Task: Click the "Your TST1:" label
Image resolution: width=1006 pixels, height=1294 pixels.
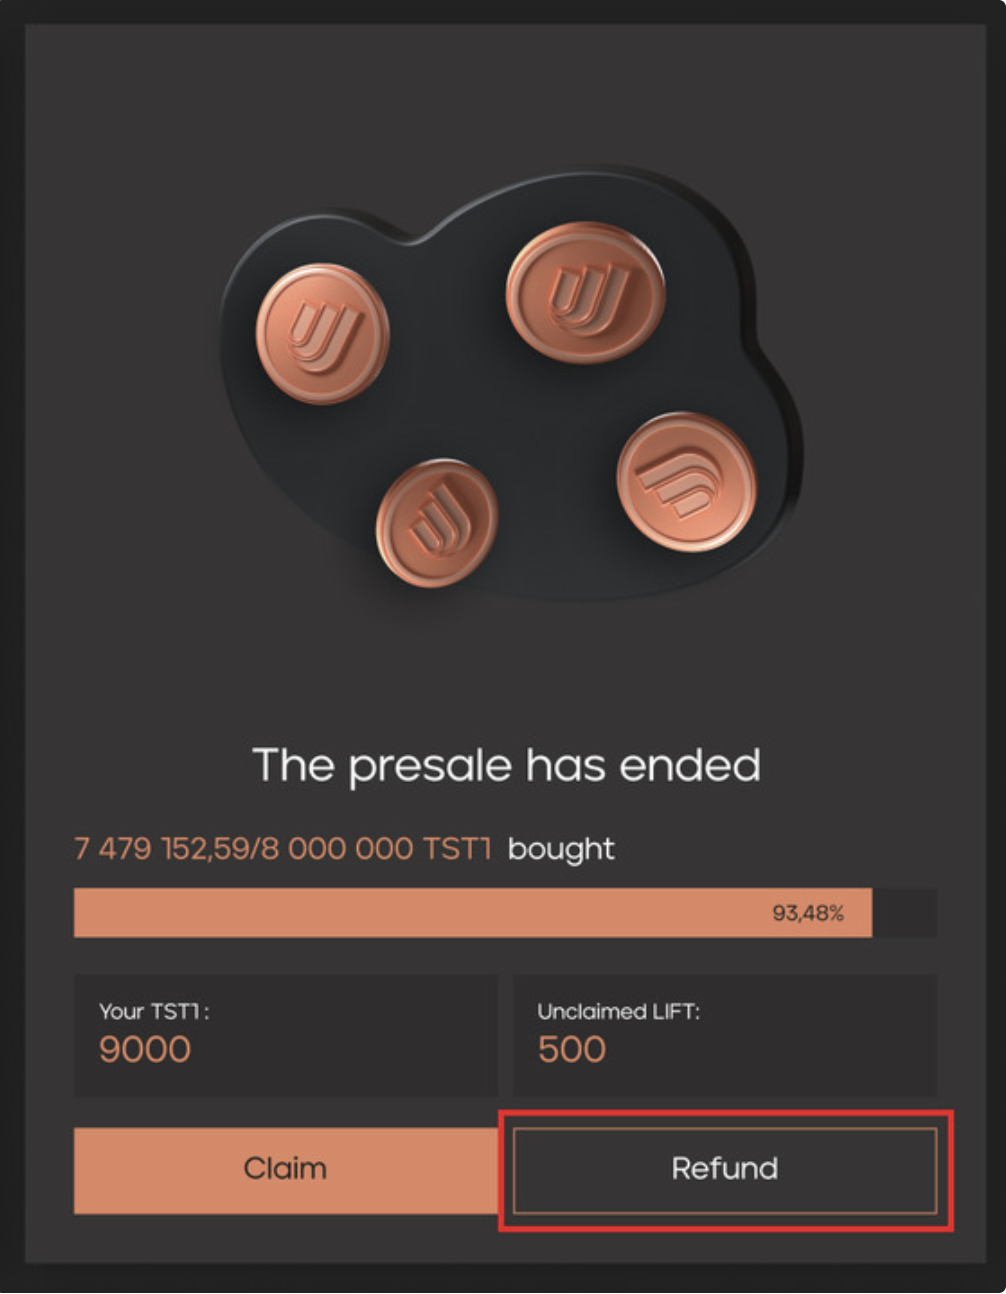Action: (154, 1011)
